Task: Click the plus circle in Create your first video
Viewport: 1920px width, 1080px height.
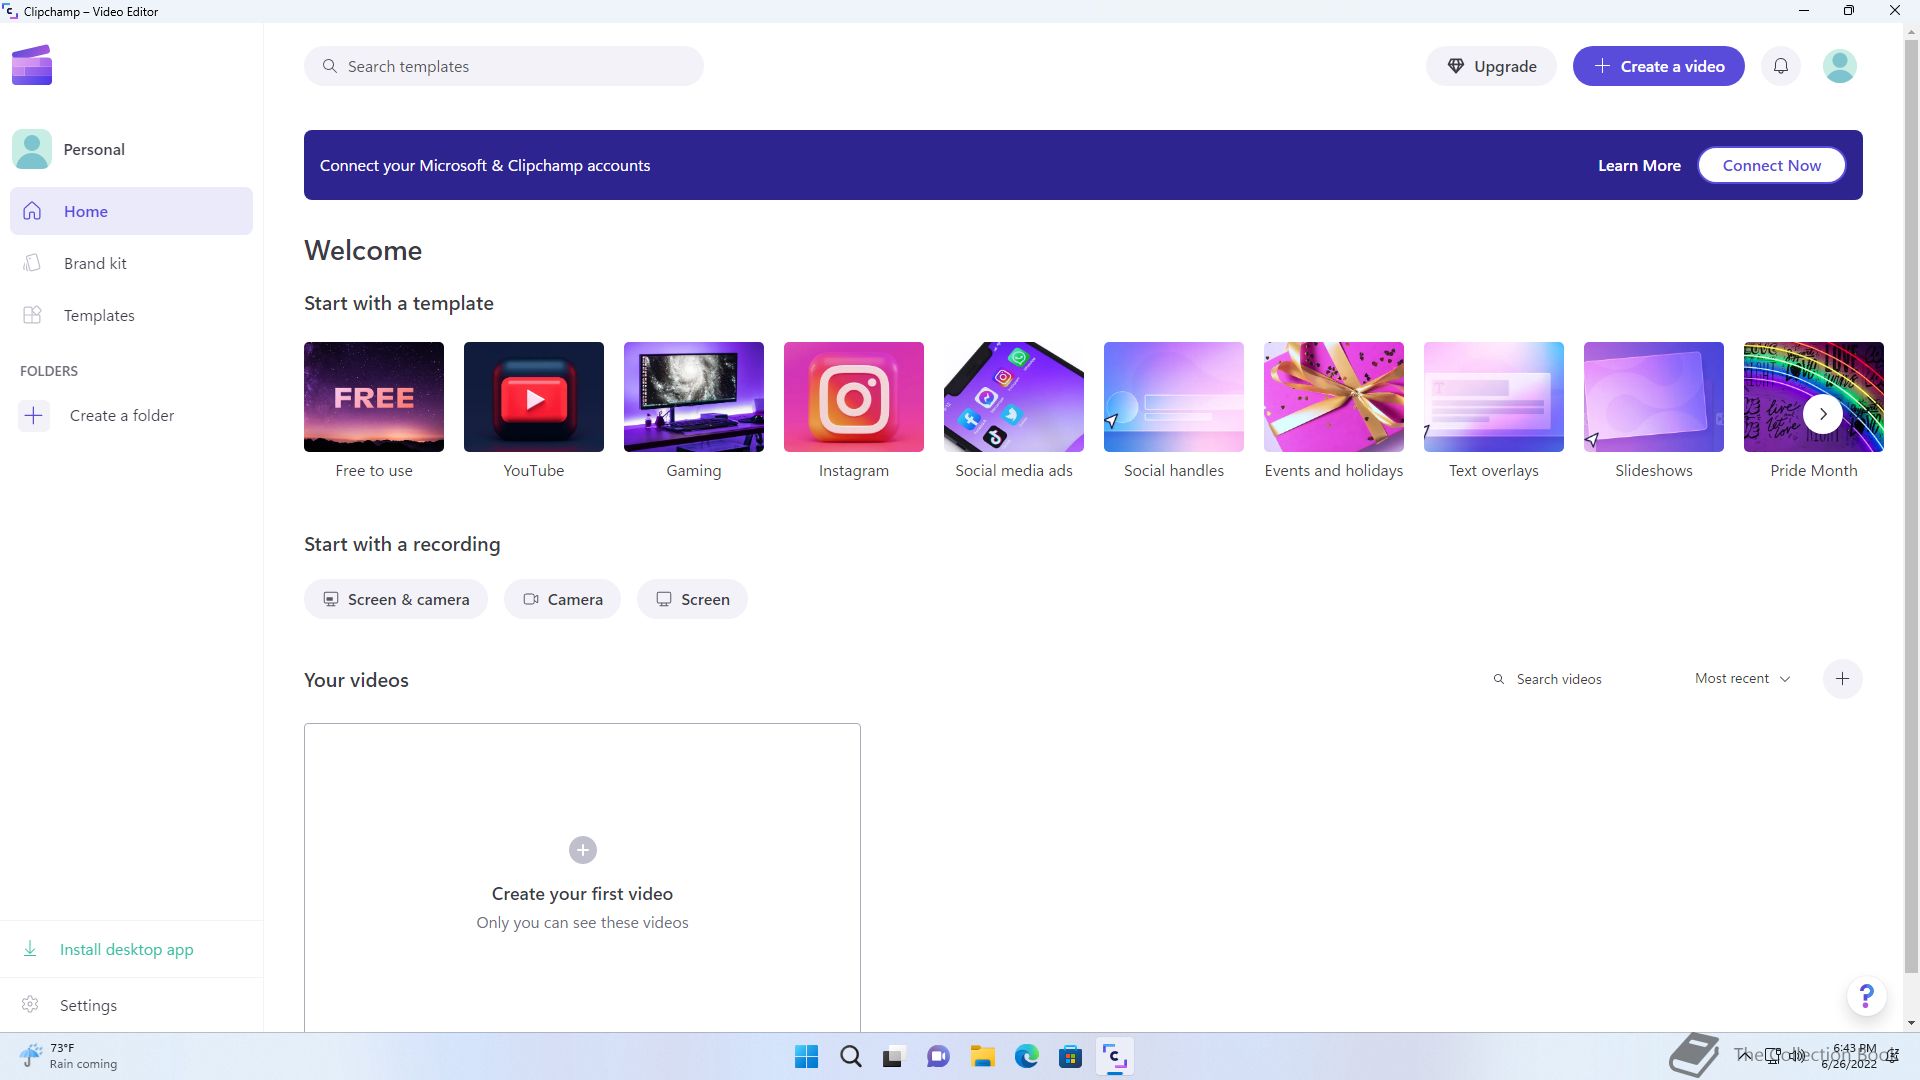Action: click(583, 850)
